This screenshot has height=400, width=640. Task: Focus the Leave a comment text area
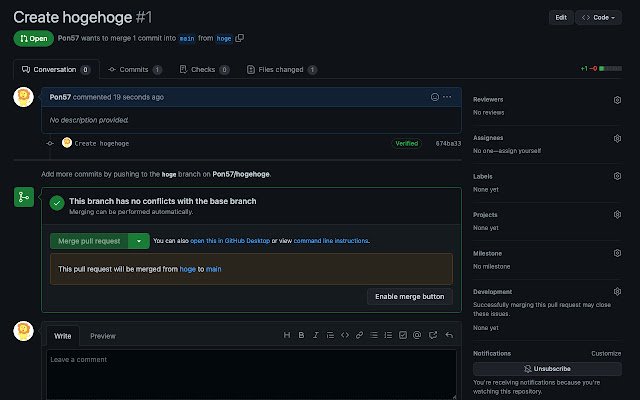coord(251,375)
